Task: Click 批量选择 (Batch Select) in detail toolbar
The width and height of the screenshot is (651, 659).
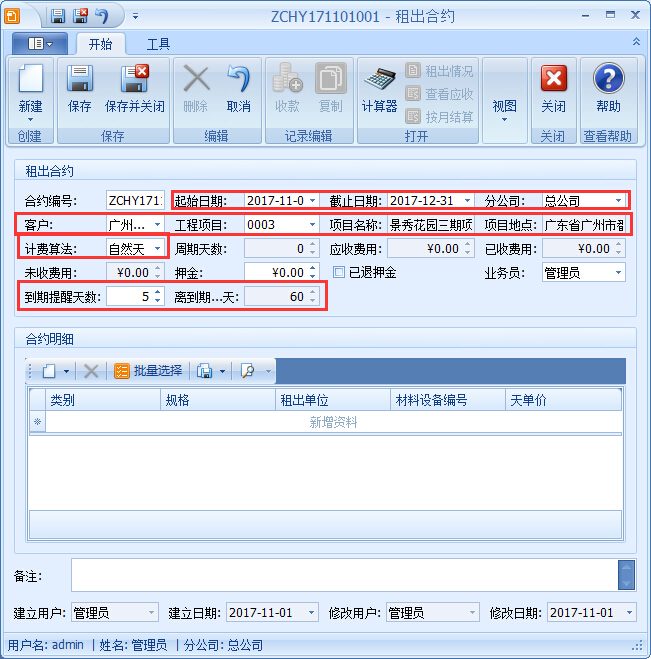Action: (x=149, y=371)
